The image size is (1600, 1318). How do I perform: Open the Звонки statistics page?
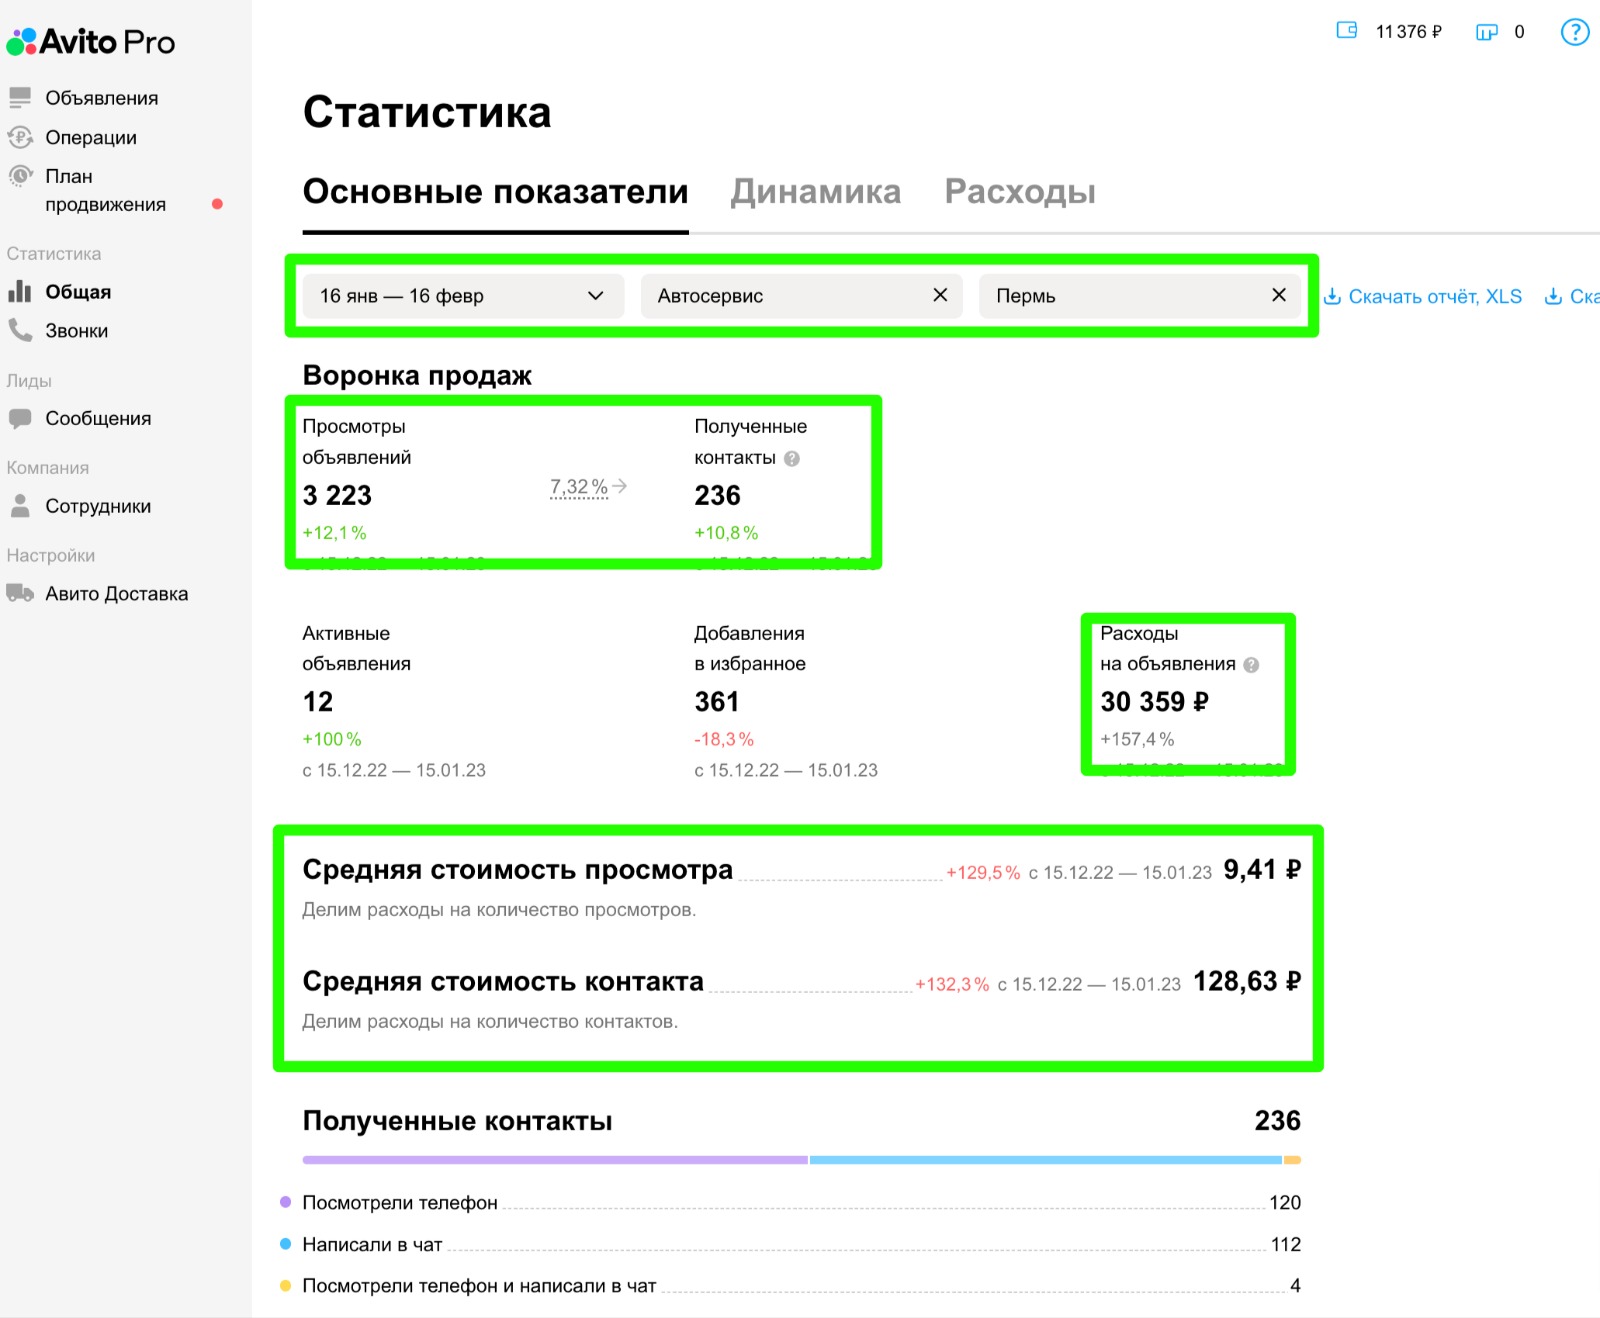point(77,331)
